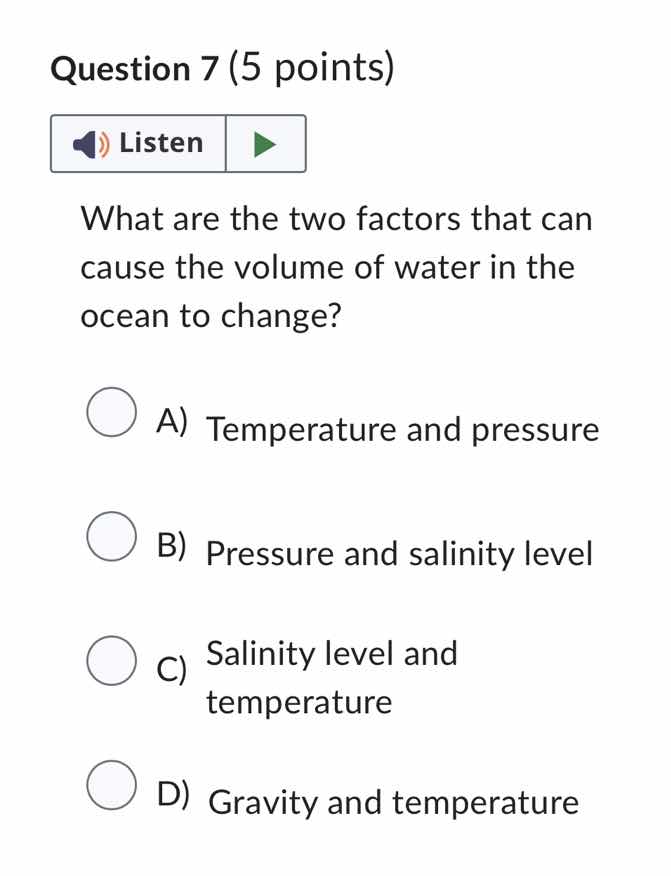671x876 pixels.
Task: Select the Temperature and pressure answer text
Action: (x=401, y=430)
